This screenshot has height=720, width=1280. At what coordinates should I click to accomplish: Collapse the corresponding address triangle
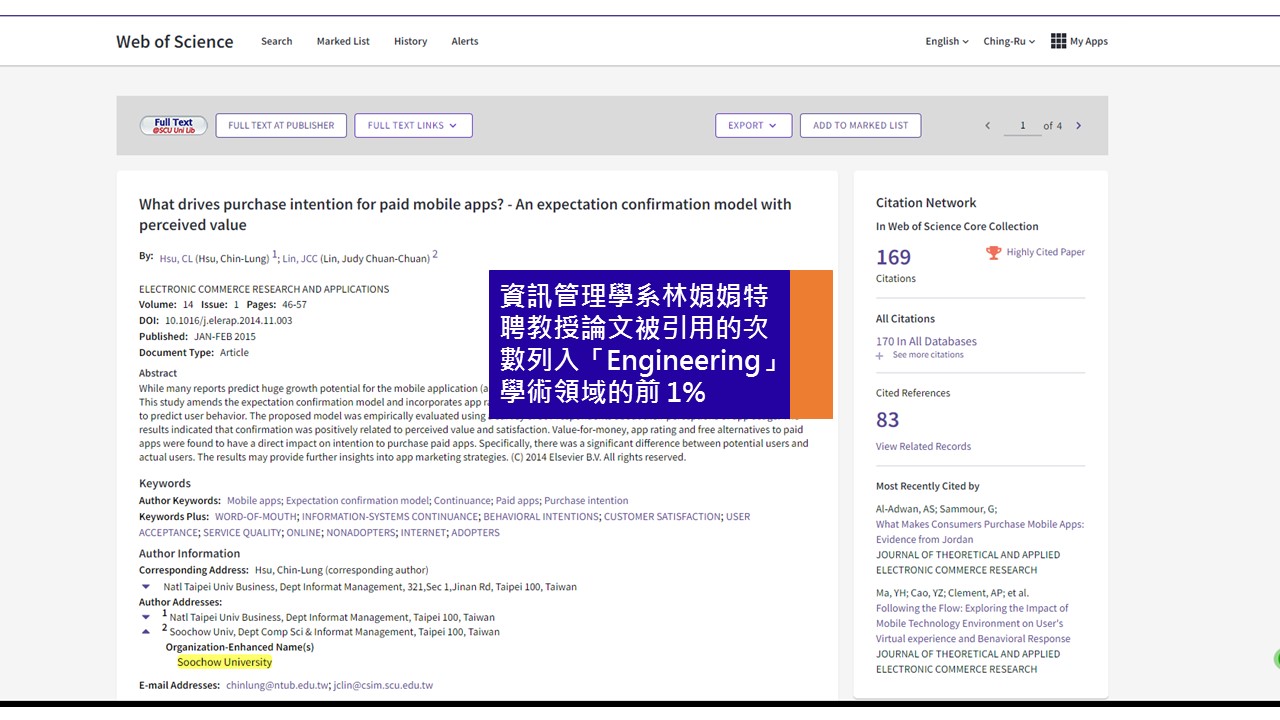coord(146,587)
